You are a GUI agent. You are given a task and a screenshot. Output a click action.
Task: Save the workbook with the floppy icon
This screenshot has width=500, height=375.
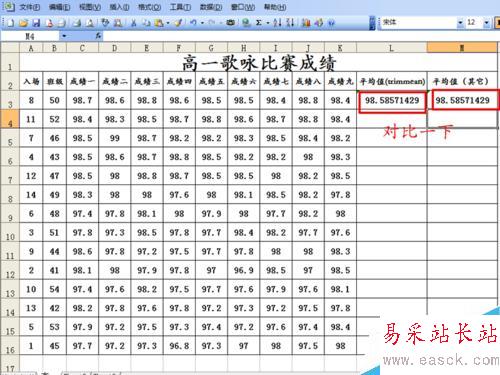(36, 23)
